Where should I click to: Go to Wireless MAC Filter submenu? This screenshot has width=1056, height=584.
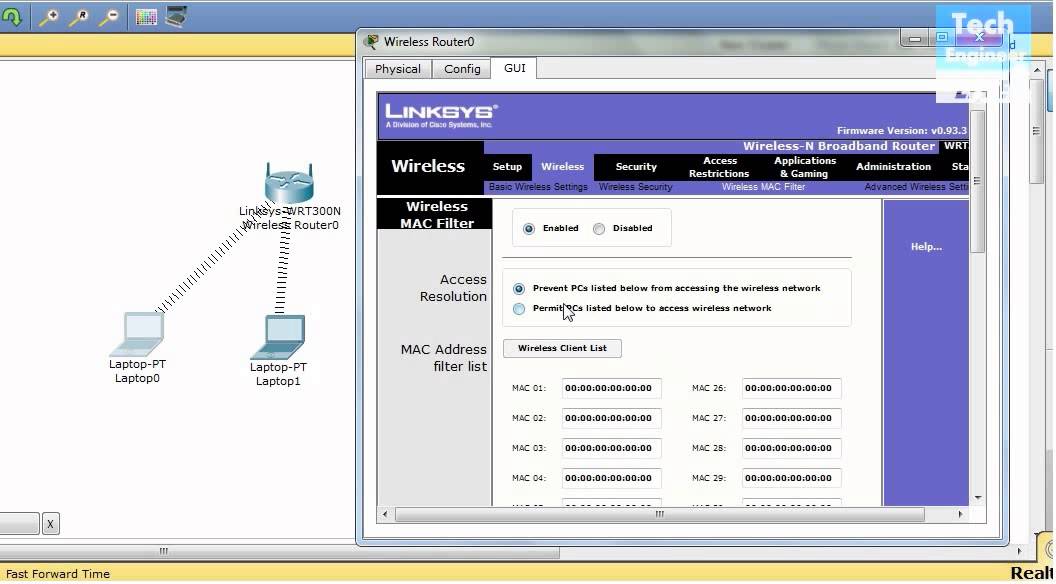tap(763, 187)
